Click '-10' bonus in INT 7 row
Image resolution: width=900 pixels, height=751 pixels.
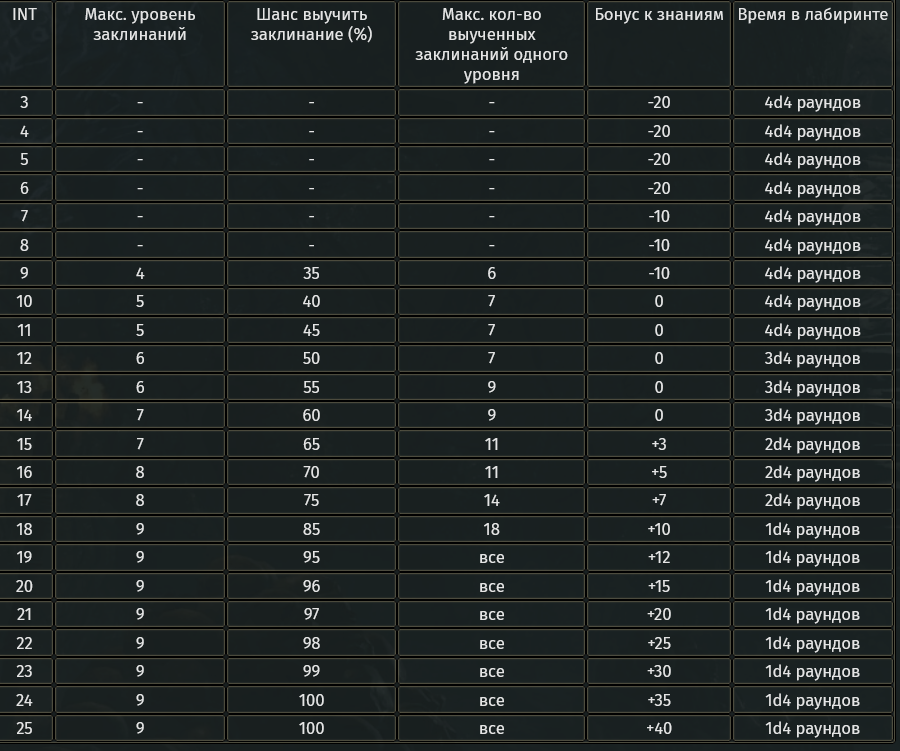coord(659,216)
